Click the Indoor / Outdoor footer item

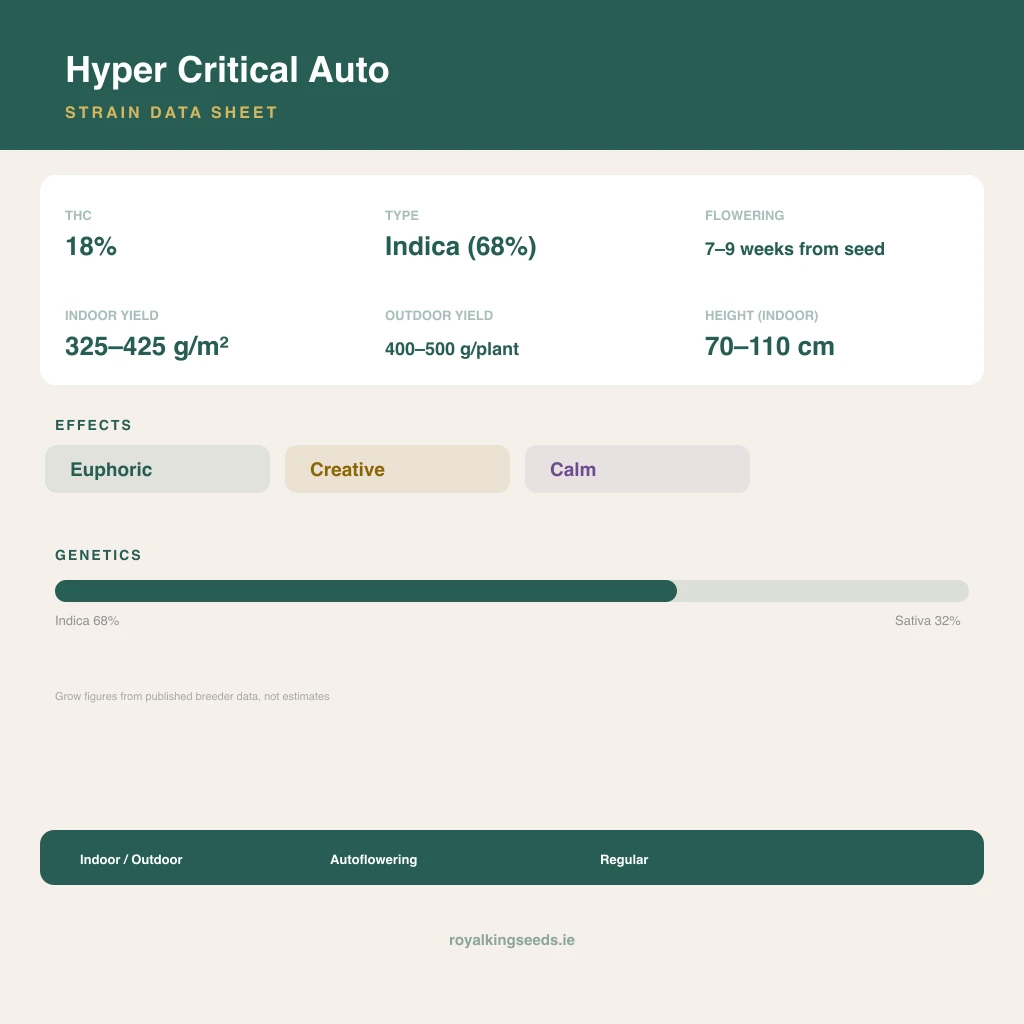tap(131, 859)
